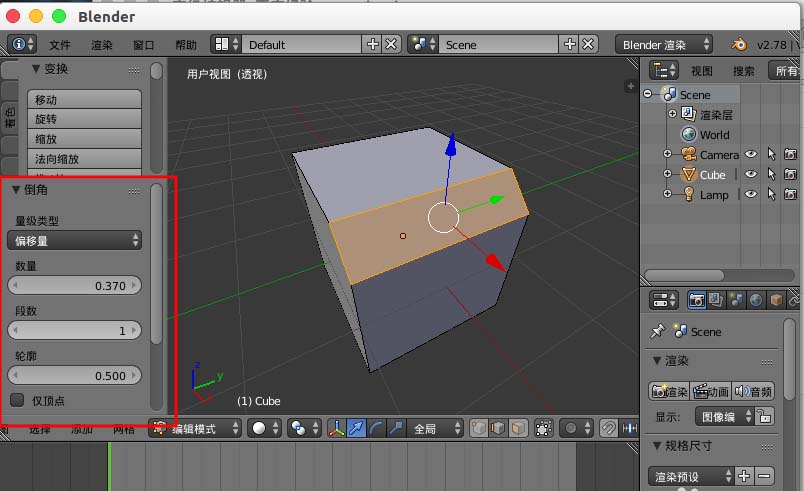Enable vertex select mode
Screen dimensions: 804x491
[x=478, y=428]
